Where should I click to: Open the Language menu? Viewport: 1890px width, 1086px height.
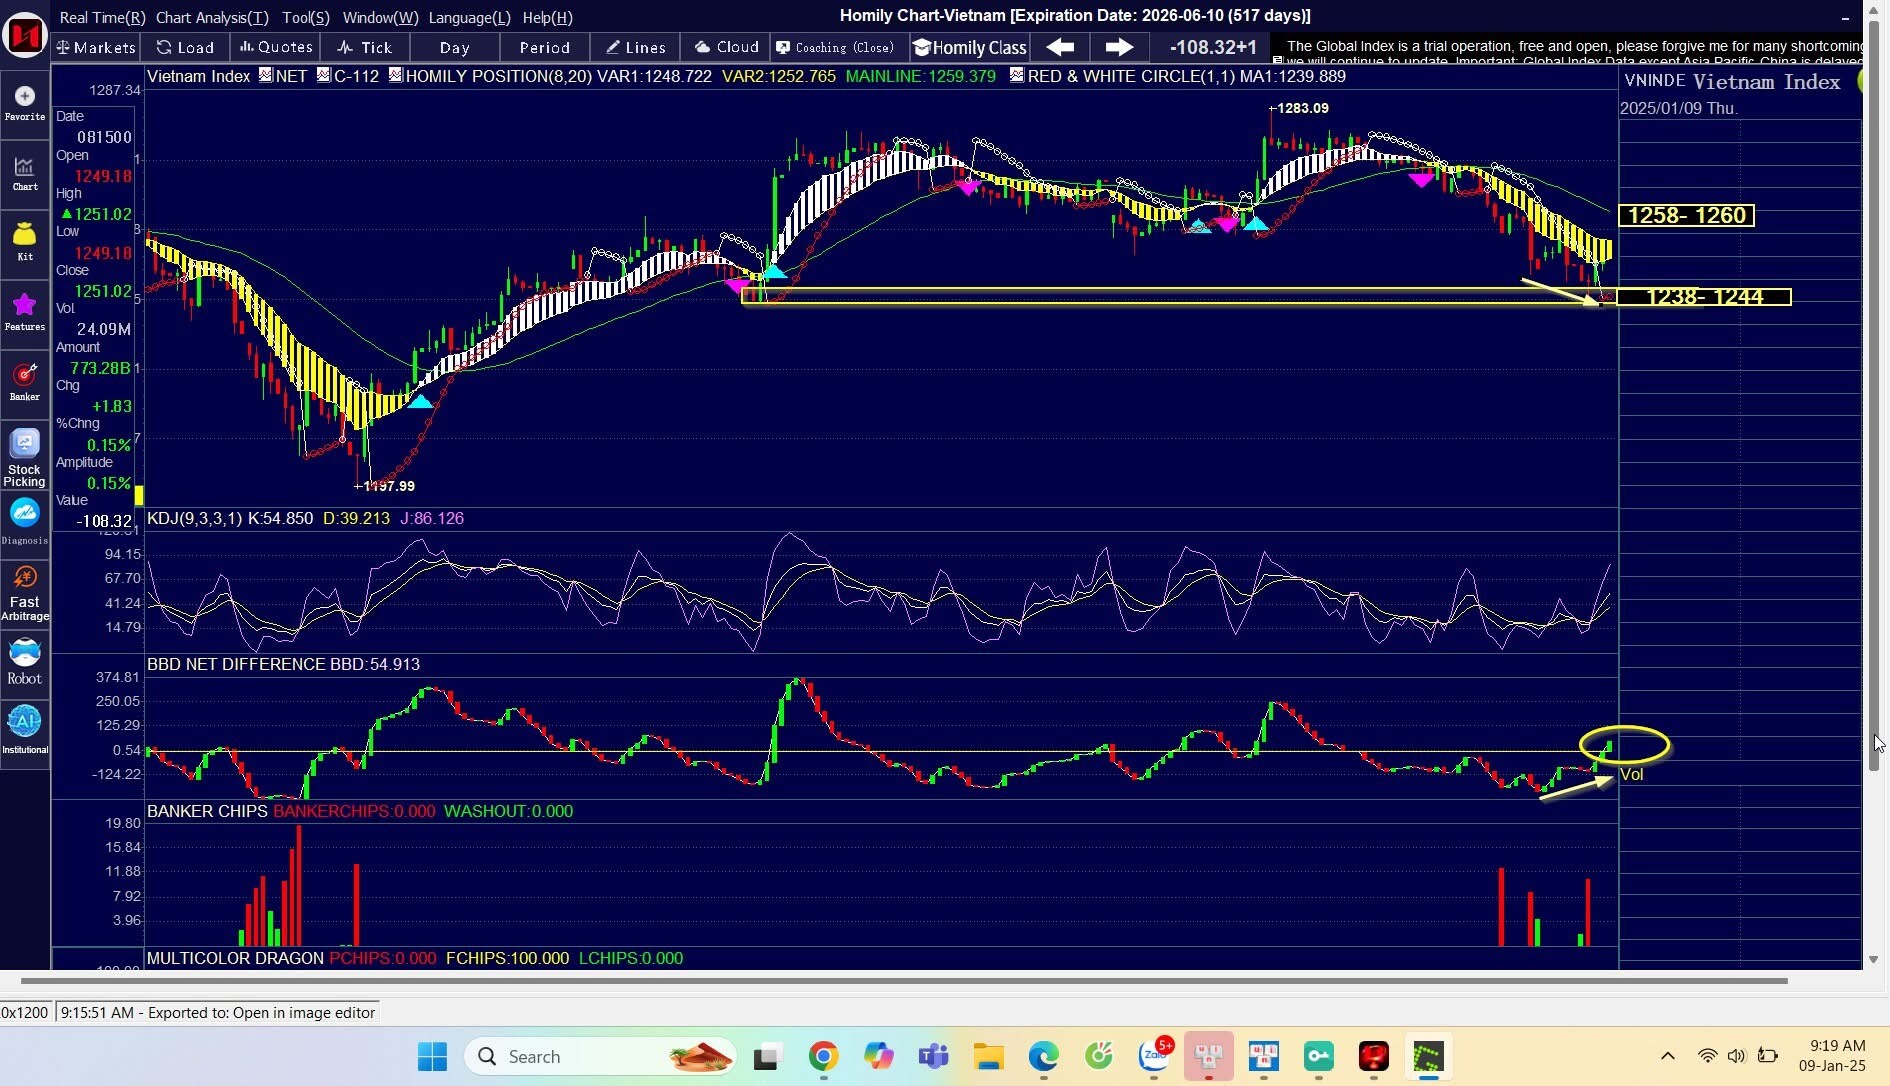[x=469, y=17]
